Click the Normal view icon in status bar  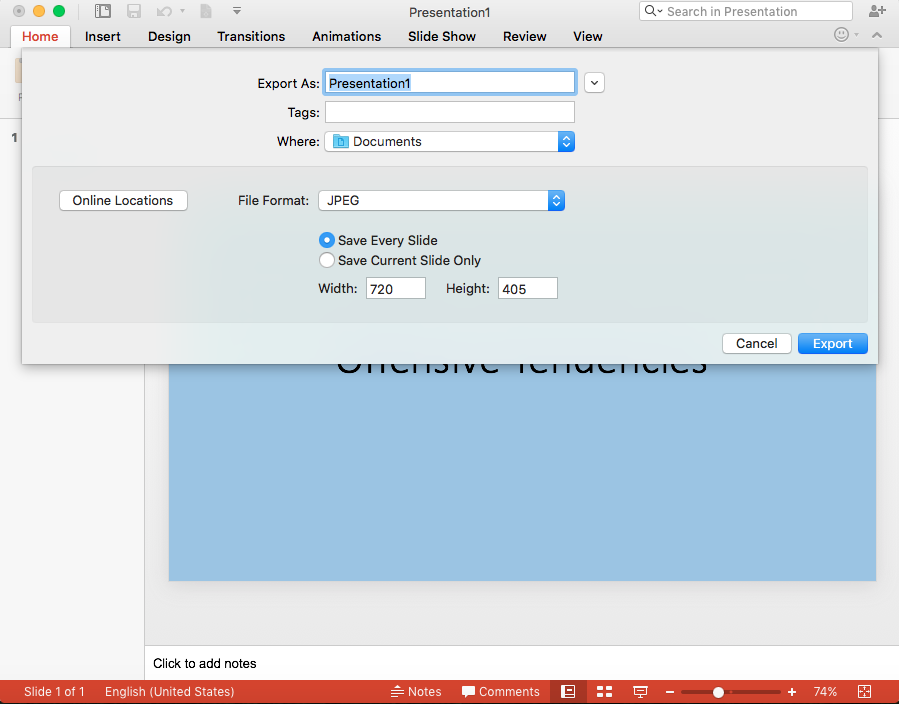[568, 692]
